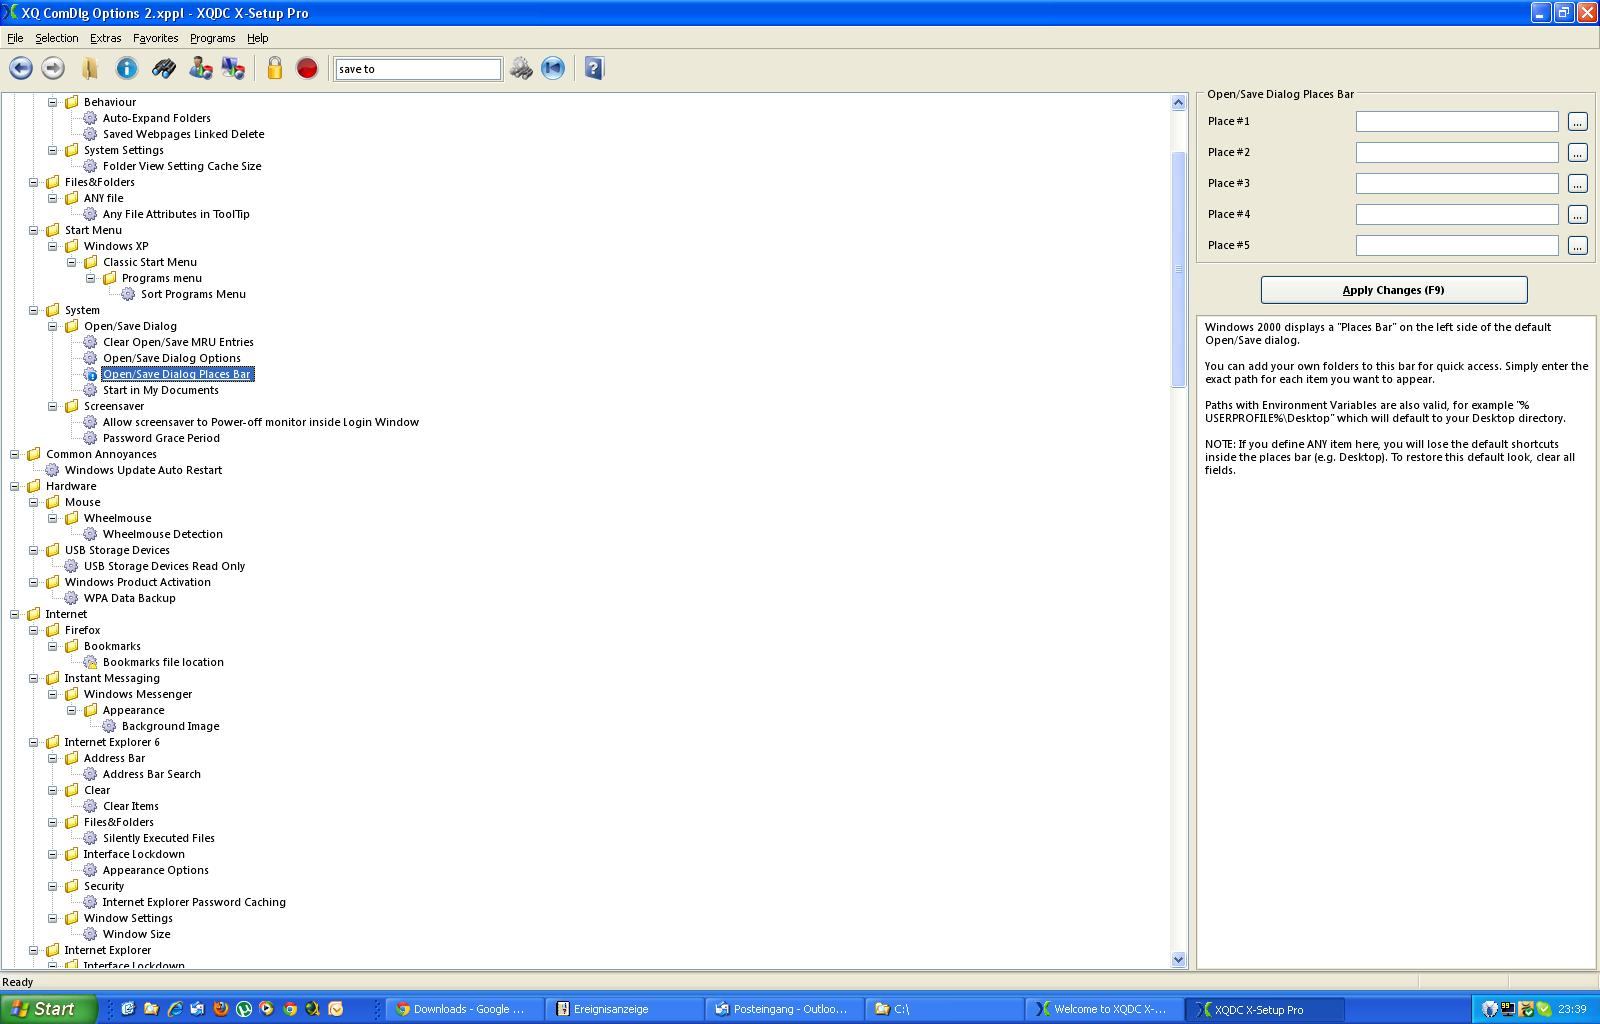Open search with the binoculars icon

[x=164, y=68]
